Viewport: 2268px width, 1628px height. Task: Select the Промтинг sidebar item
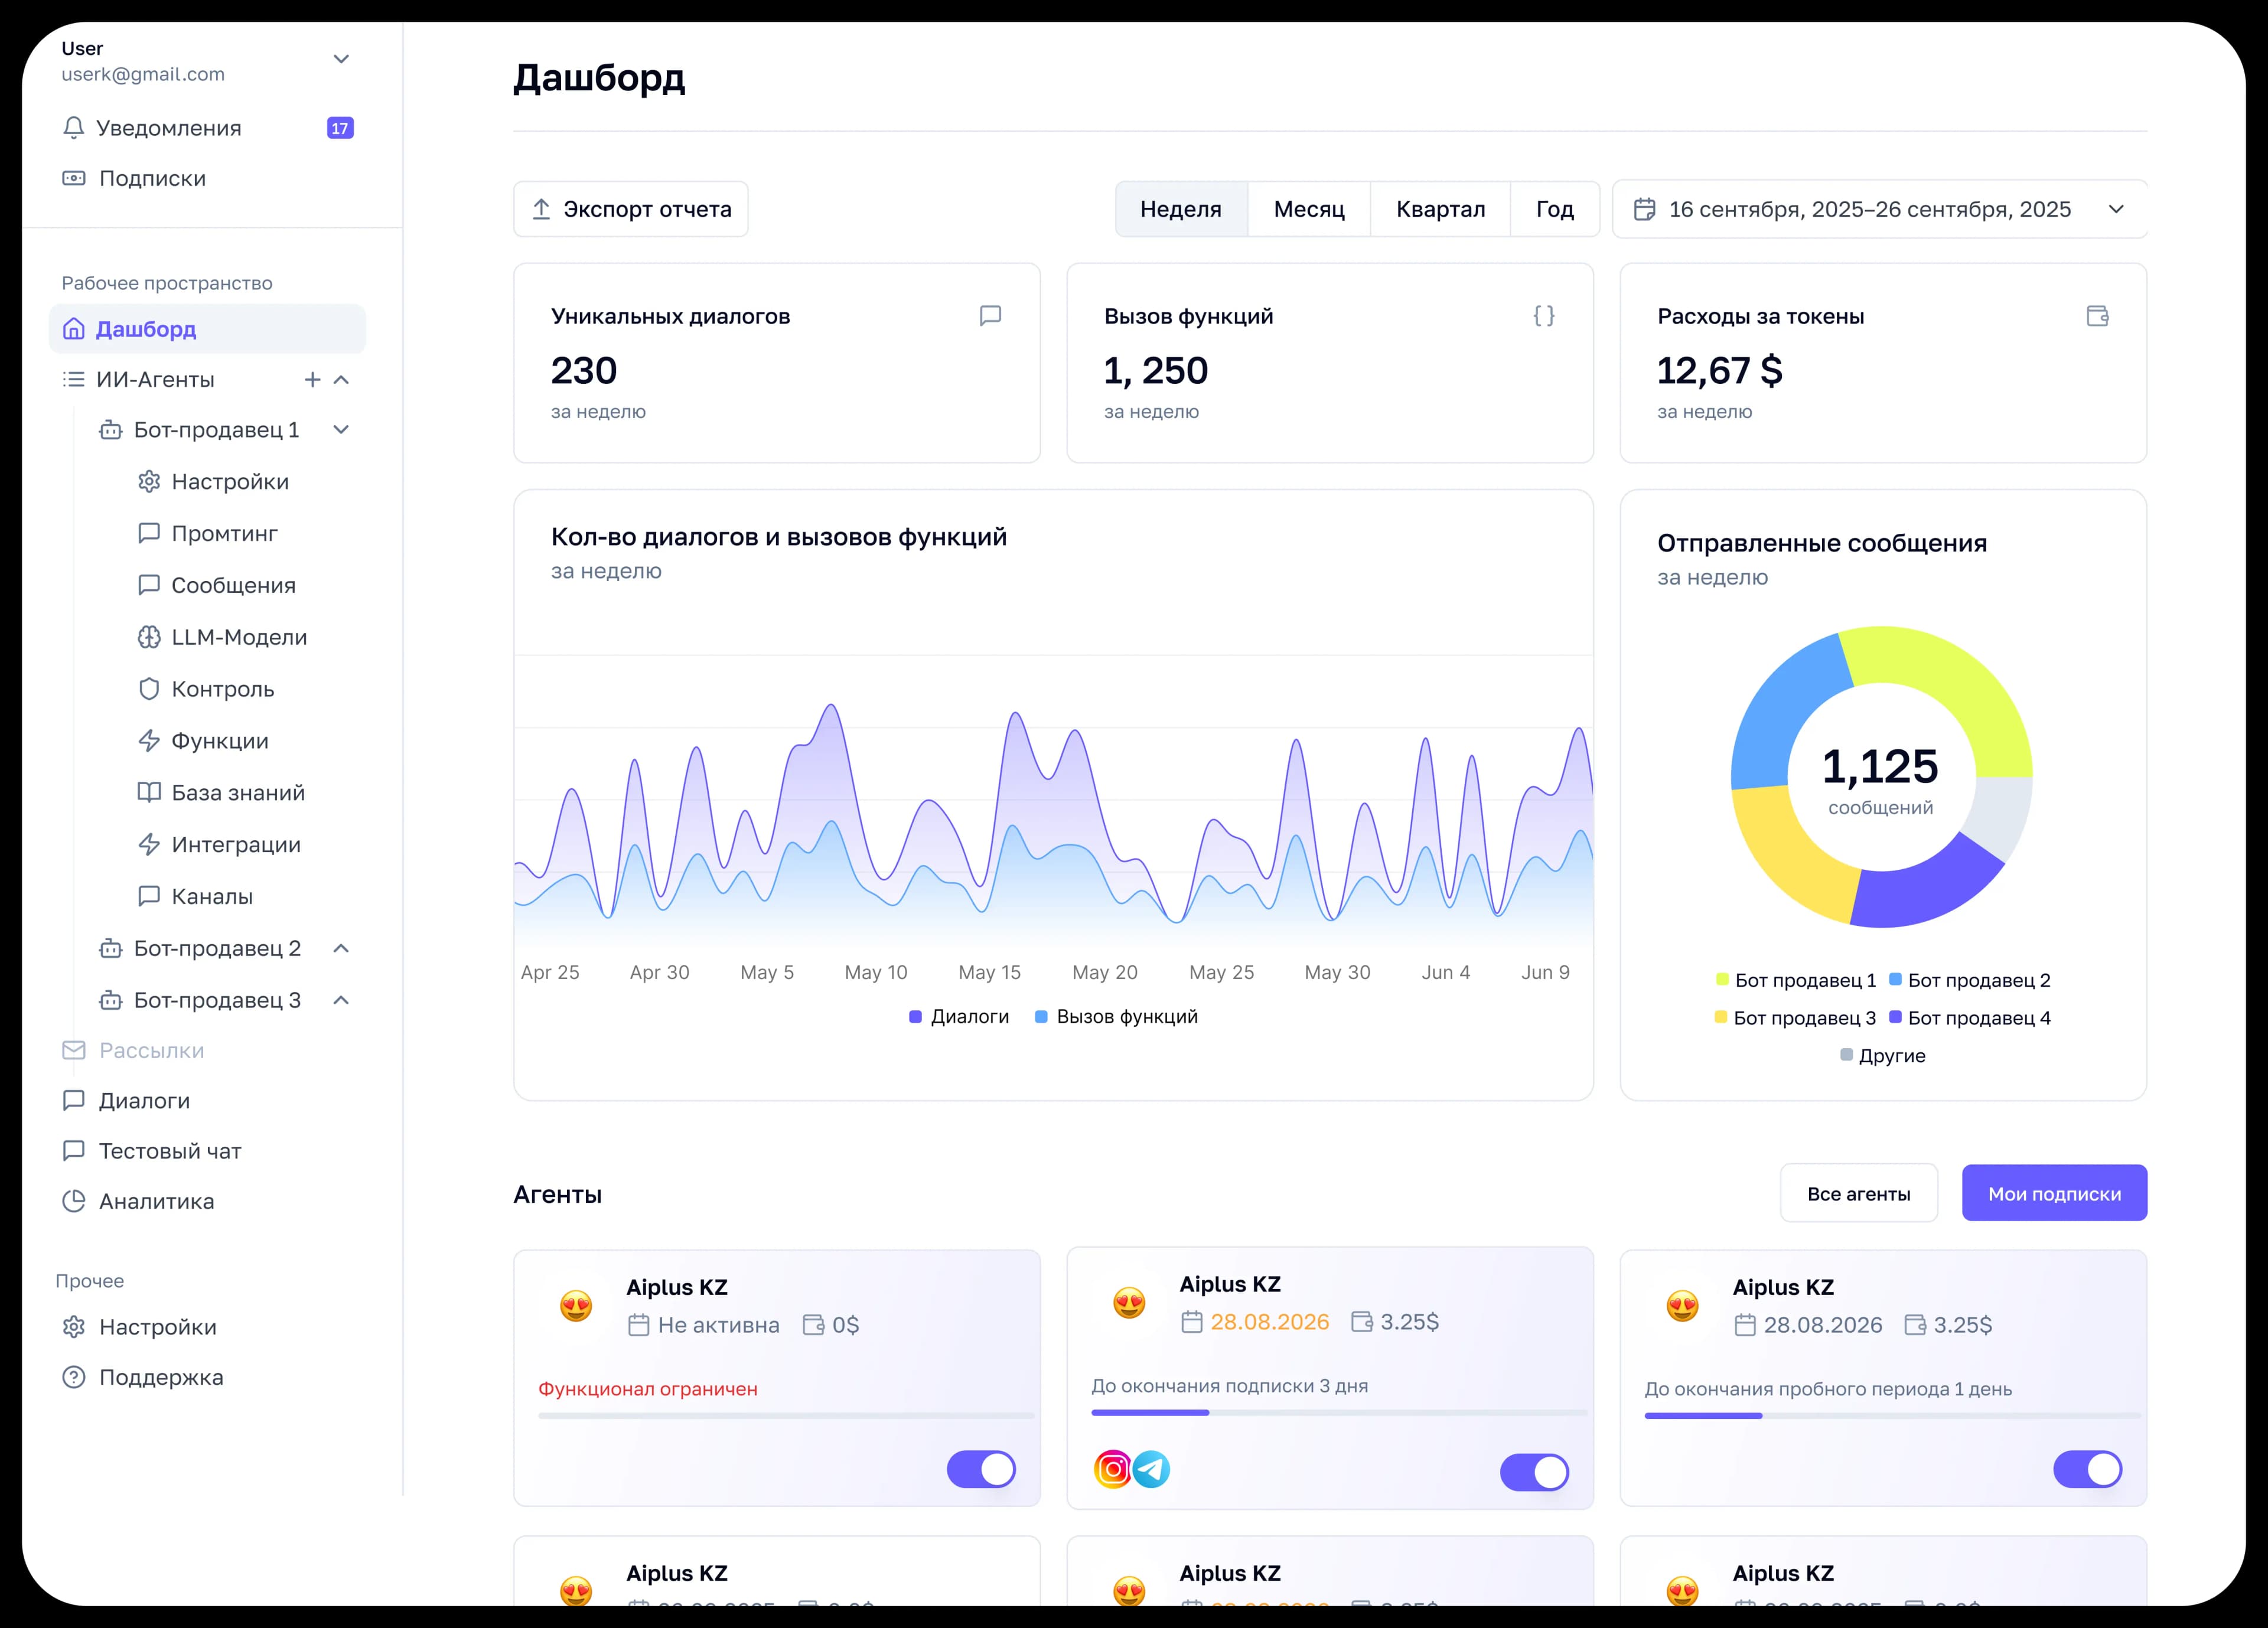[225, 533]
